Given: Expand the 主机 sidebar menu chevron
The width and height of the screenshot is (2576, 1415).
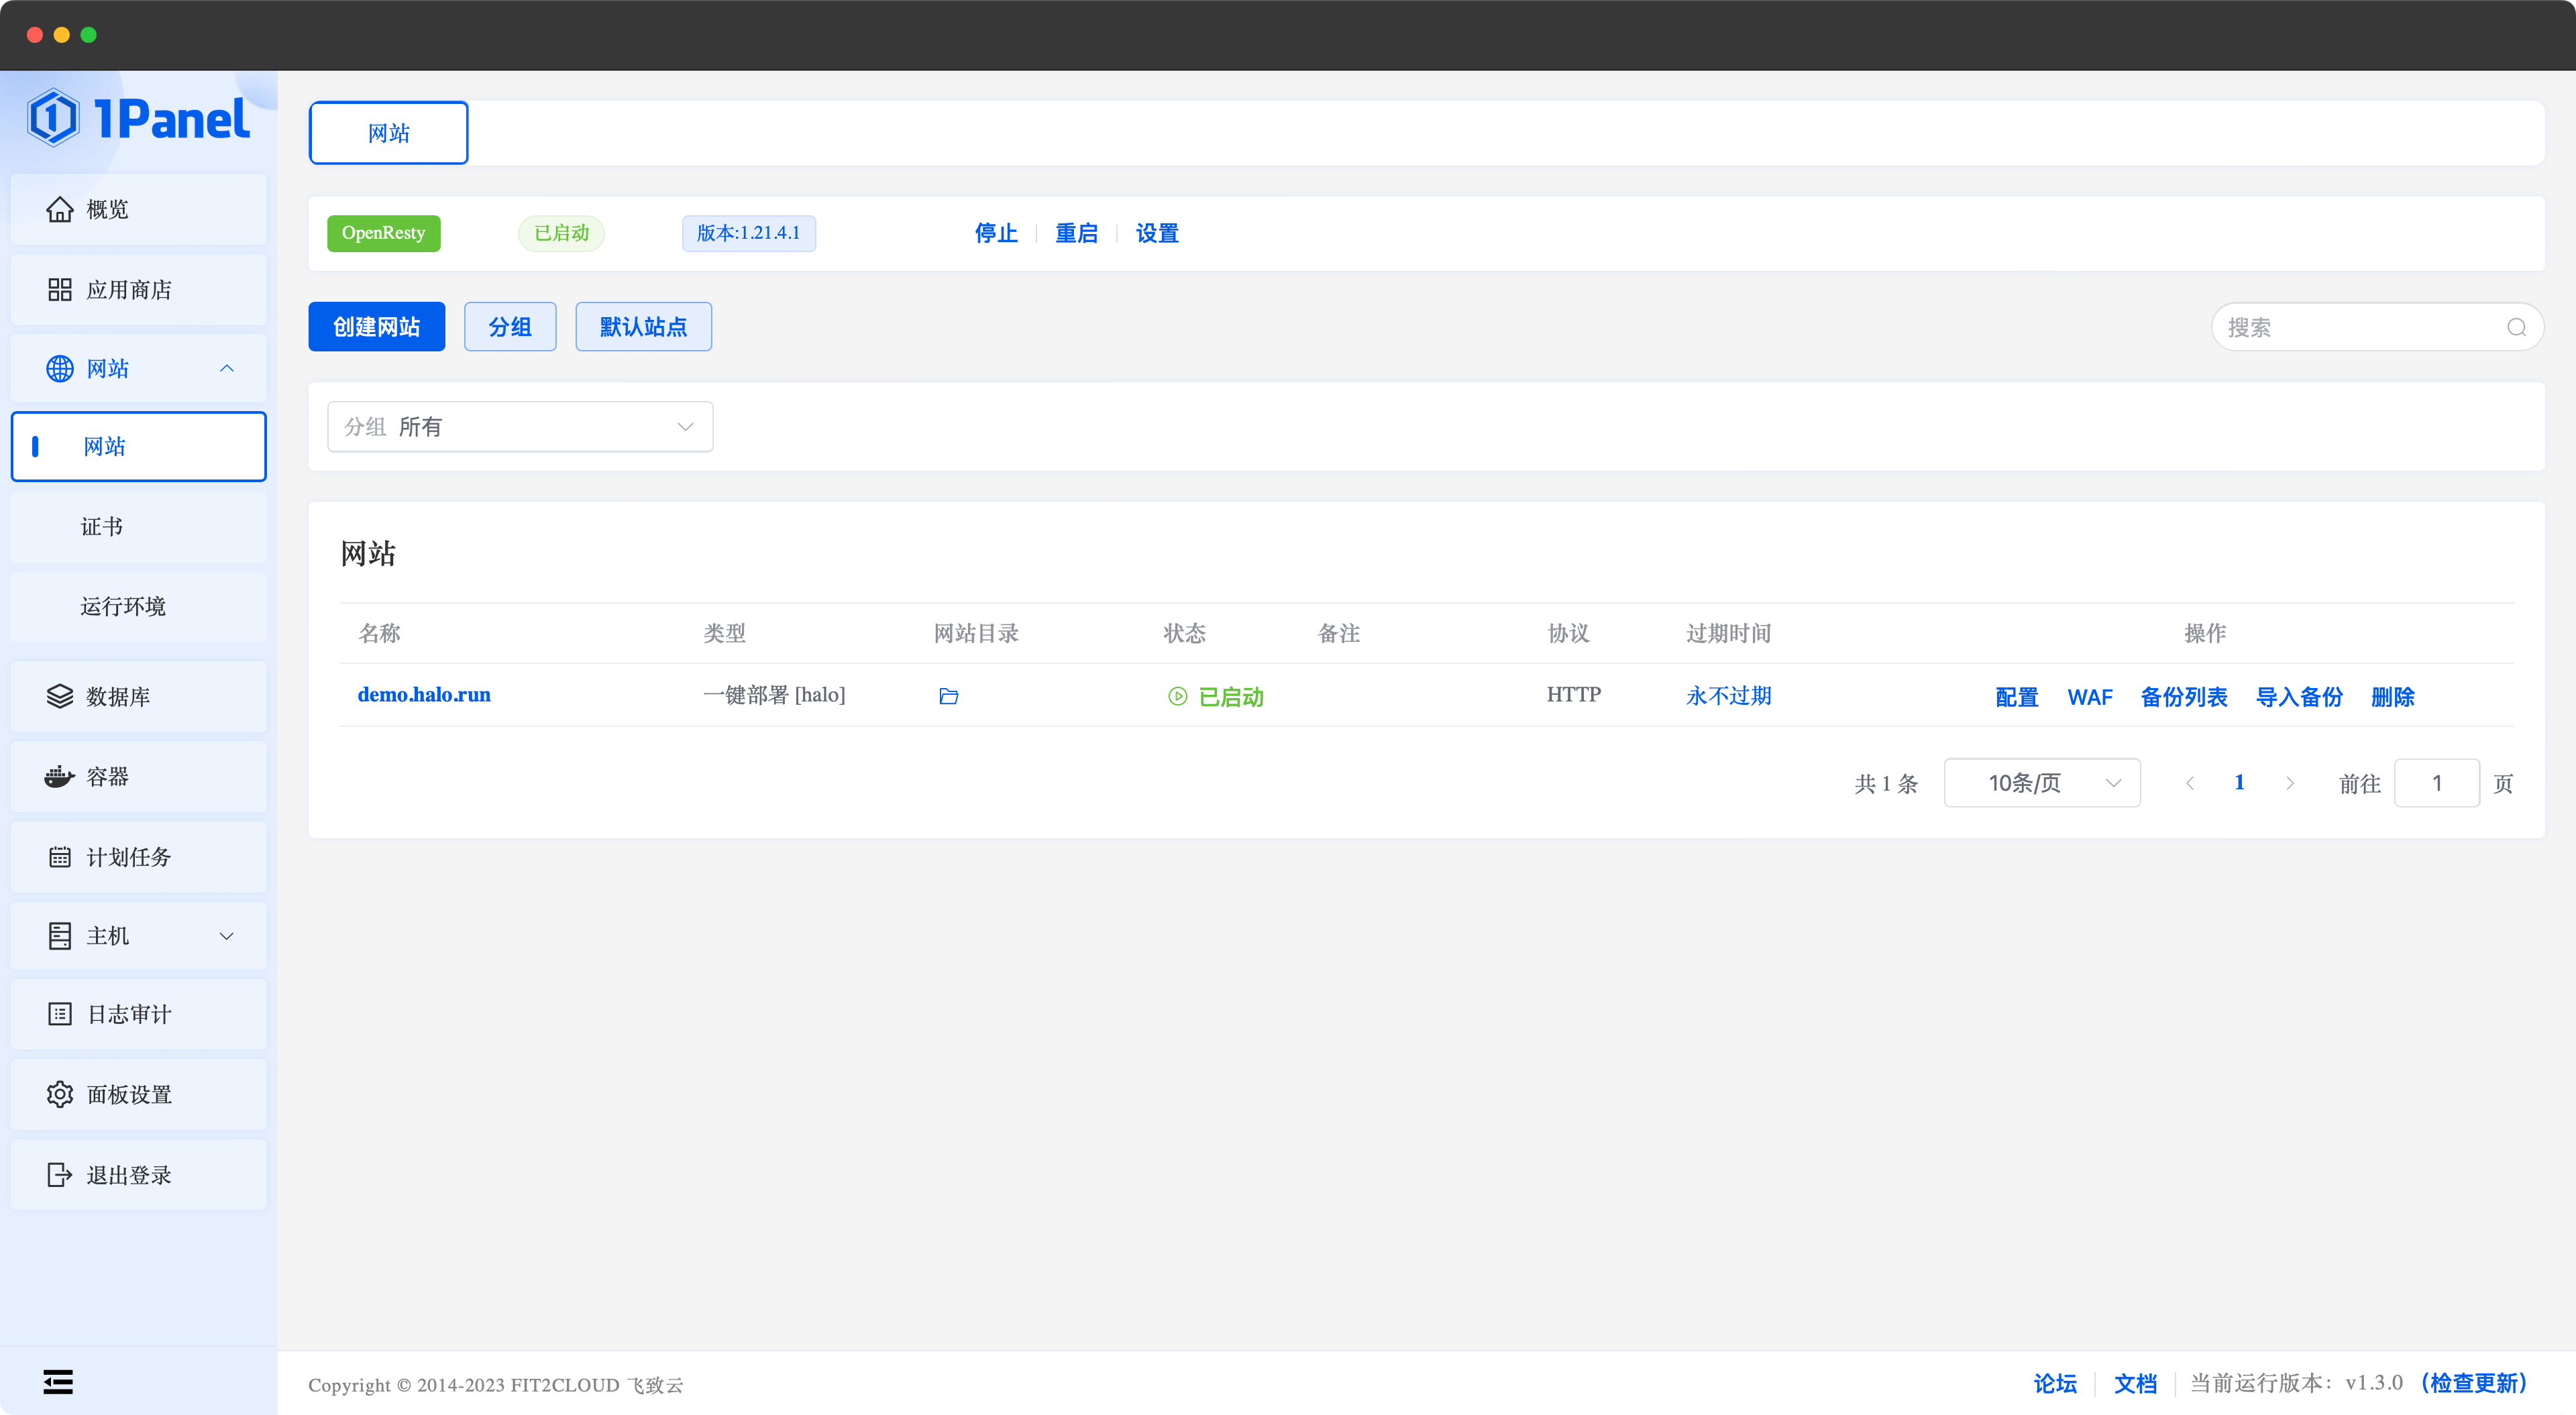Looking at the screenshot, I should coord(226,936).
